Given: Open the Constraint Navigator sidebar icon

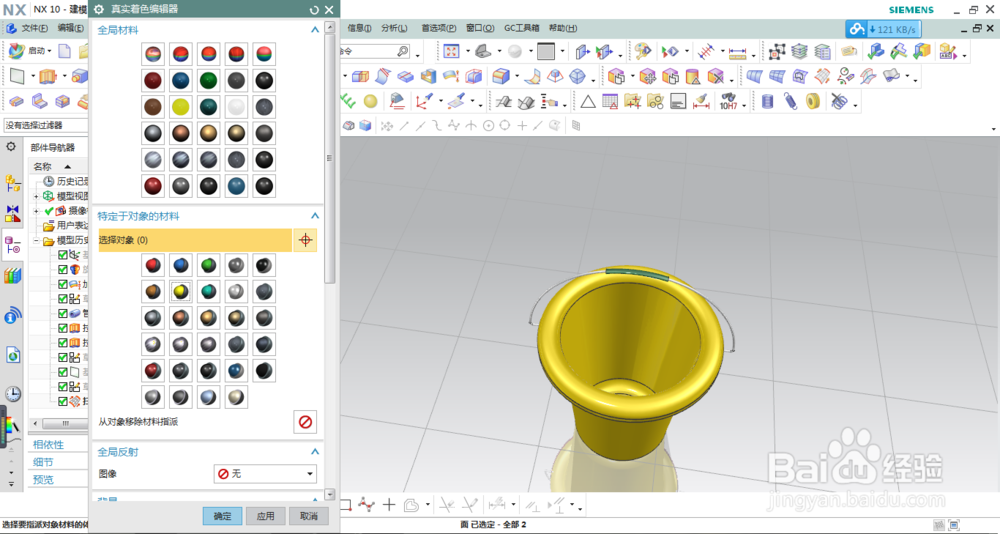Looking at the screenshot, I should (x=13, y=214).
